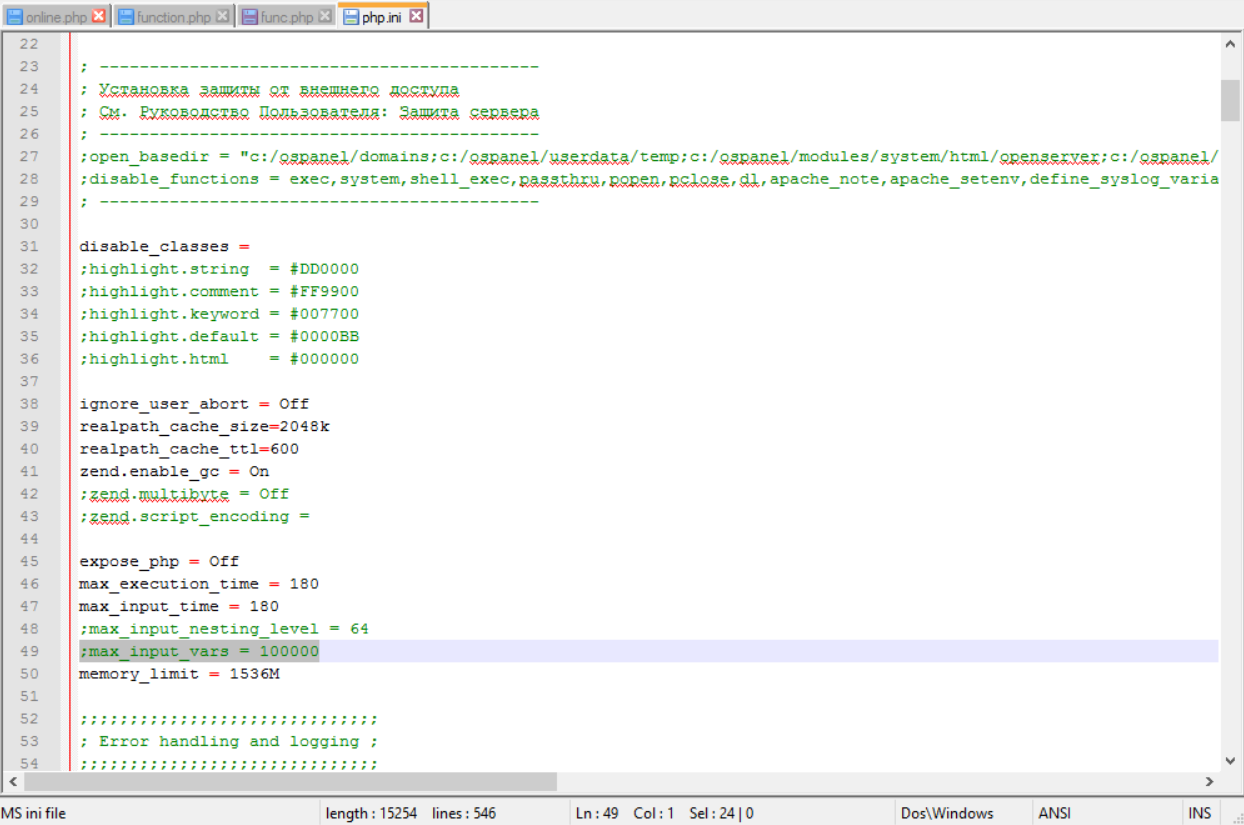This screenshot has width=1244, height=825.
Task: Click line number 50 in the margin
Action: tap(29, 674)
